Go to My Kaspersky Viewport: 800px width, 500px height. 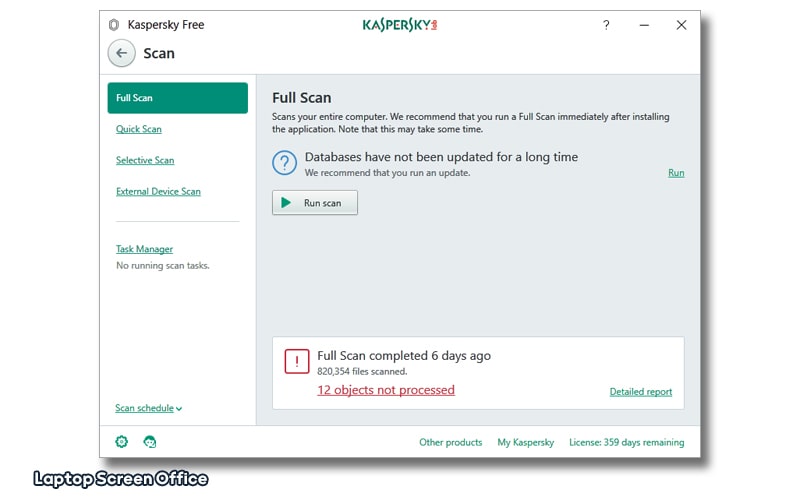pos(526,442)
